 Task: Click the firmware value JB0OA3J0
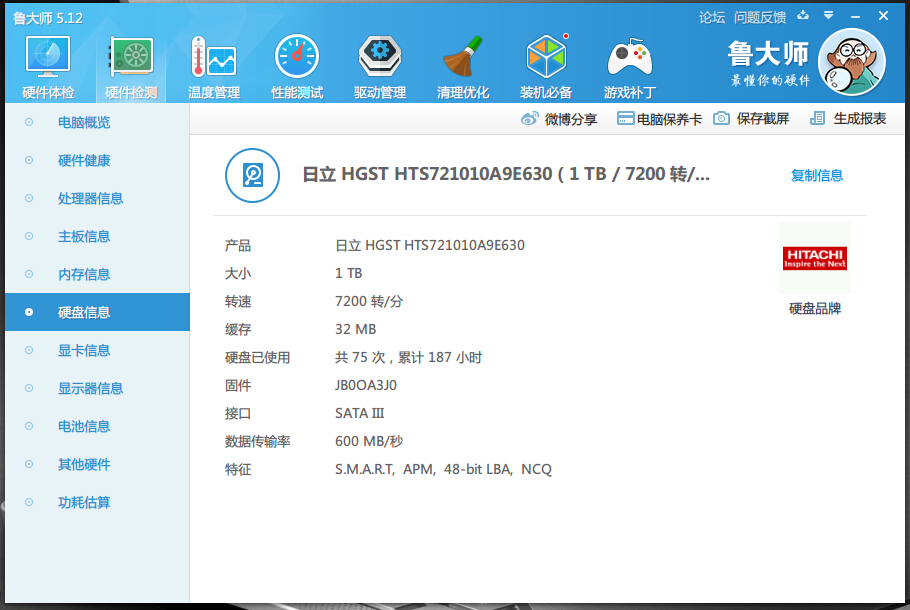tap(366, 385)
